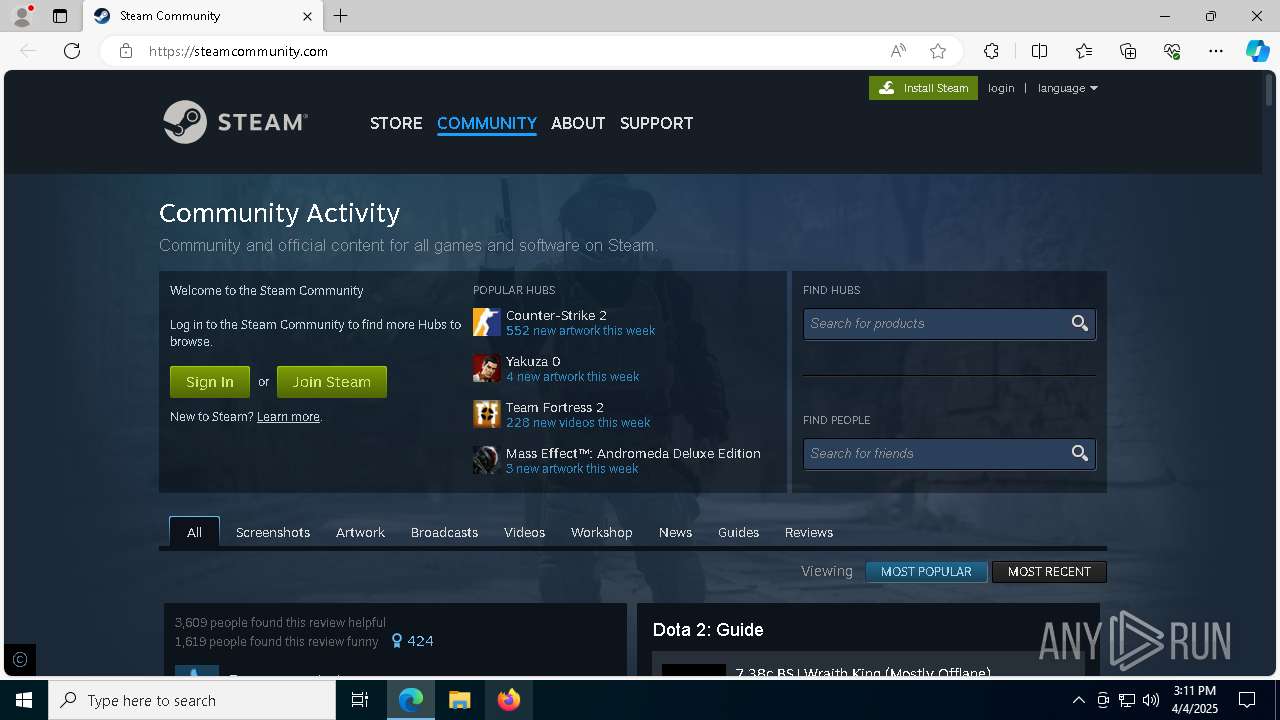The image size is (1280, 720).
Task: Click the login link in header
Action: 1001,88
